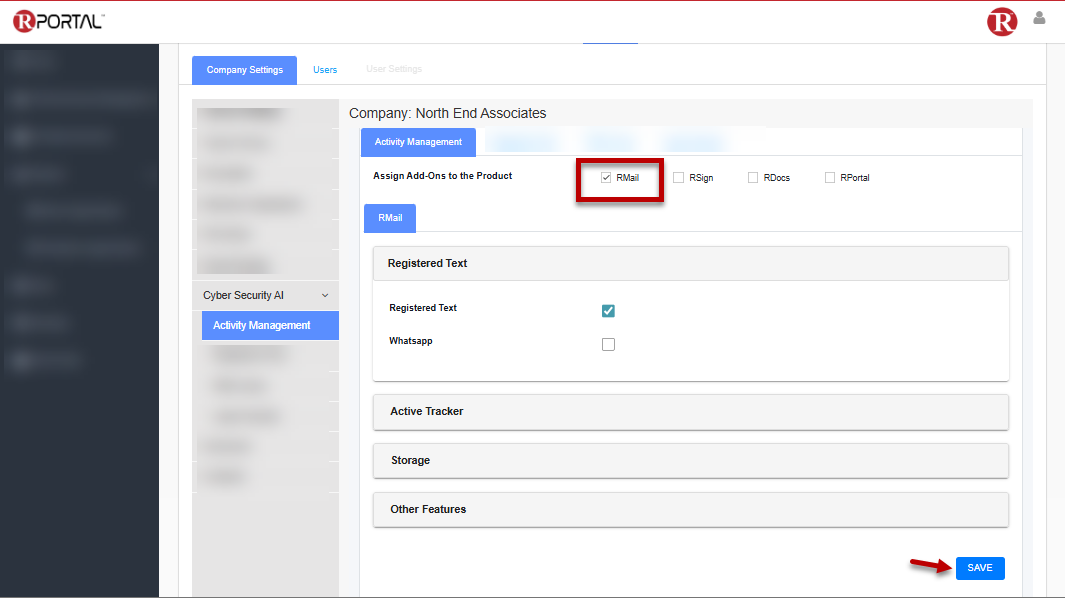This screenshot has width=1065, height=598.
Task: Select Activity Management in the sidebar
Action: coord(262,326)
